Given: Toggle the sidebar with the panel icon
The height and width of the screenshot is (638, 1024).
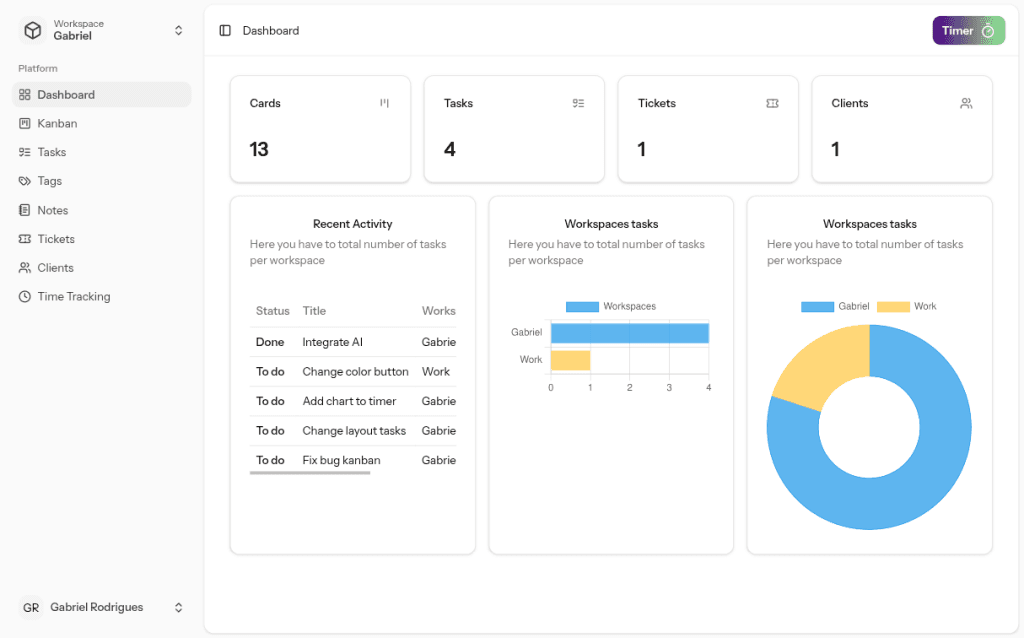Looking at the screenshot, I should tap(224, 30).
